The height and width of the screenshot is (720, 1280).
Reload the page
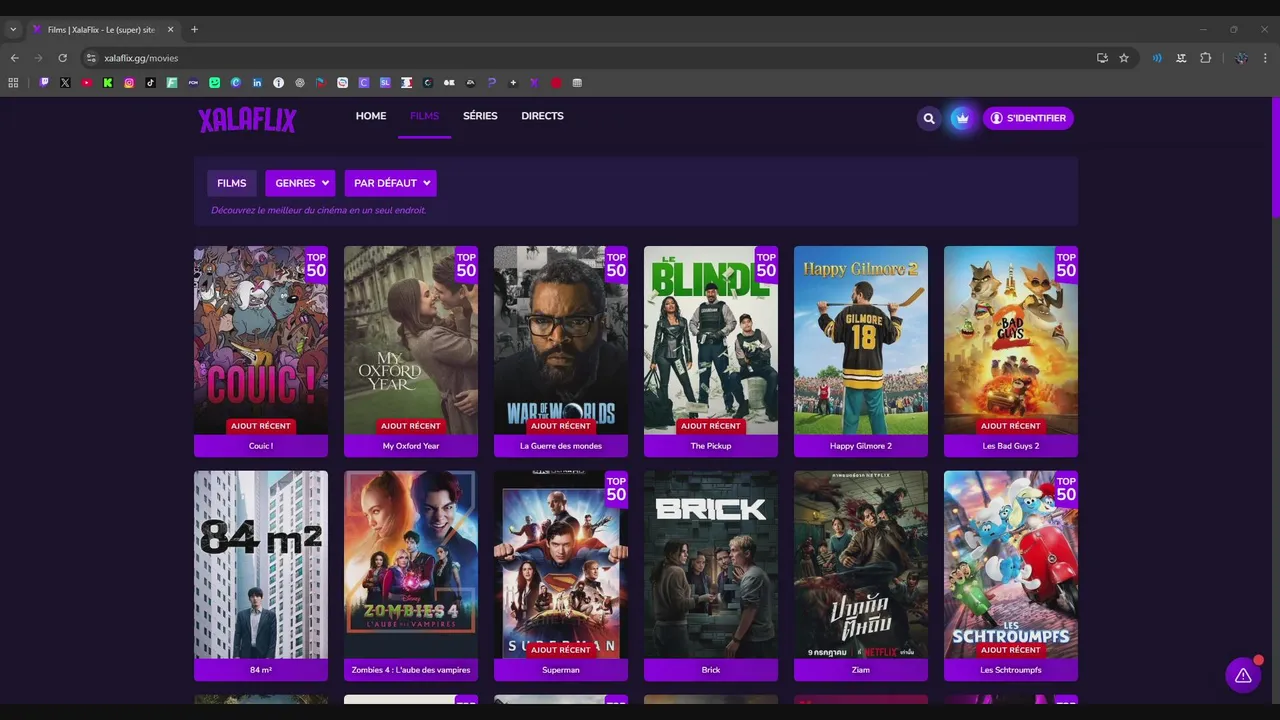point(62,58)
